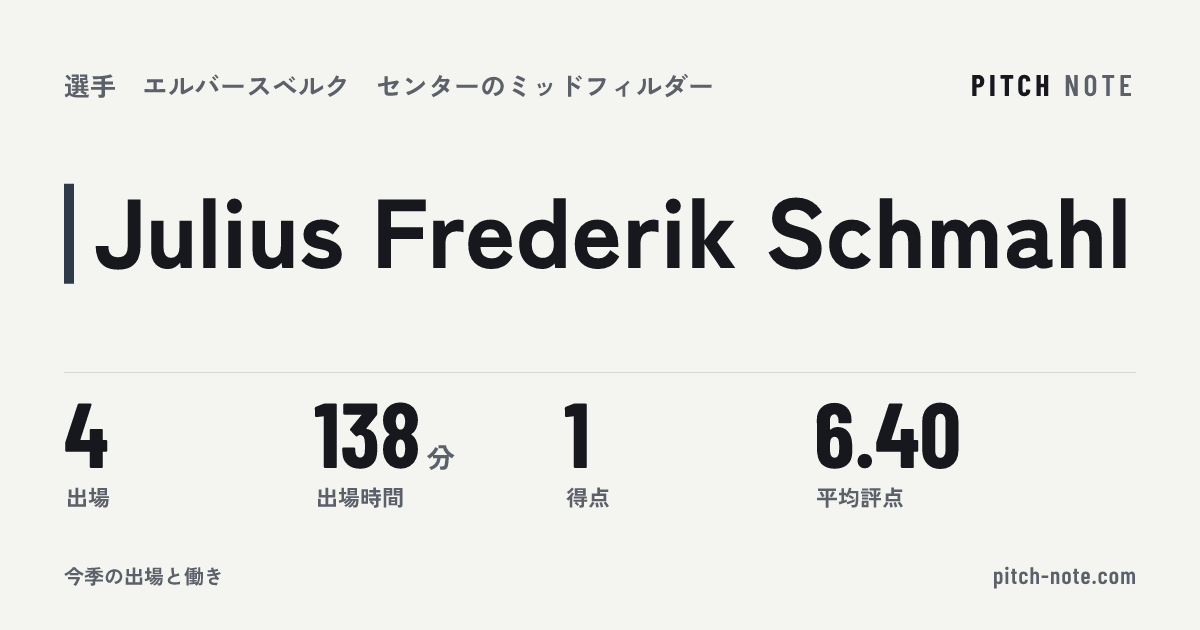Click the 分 unit symbol

441,458
